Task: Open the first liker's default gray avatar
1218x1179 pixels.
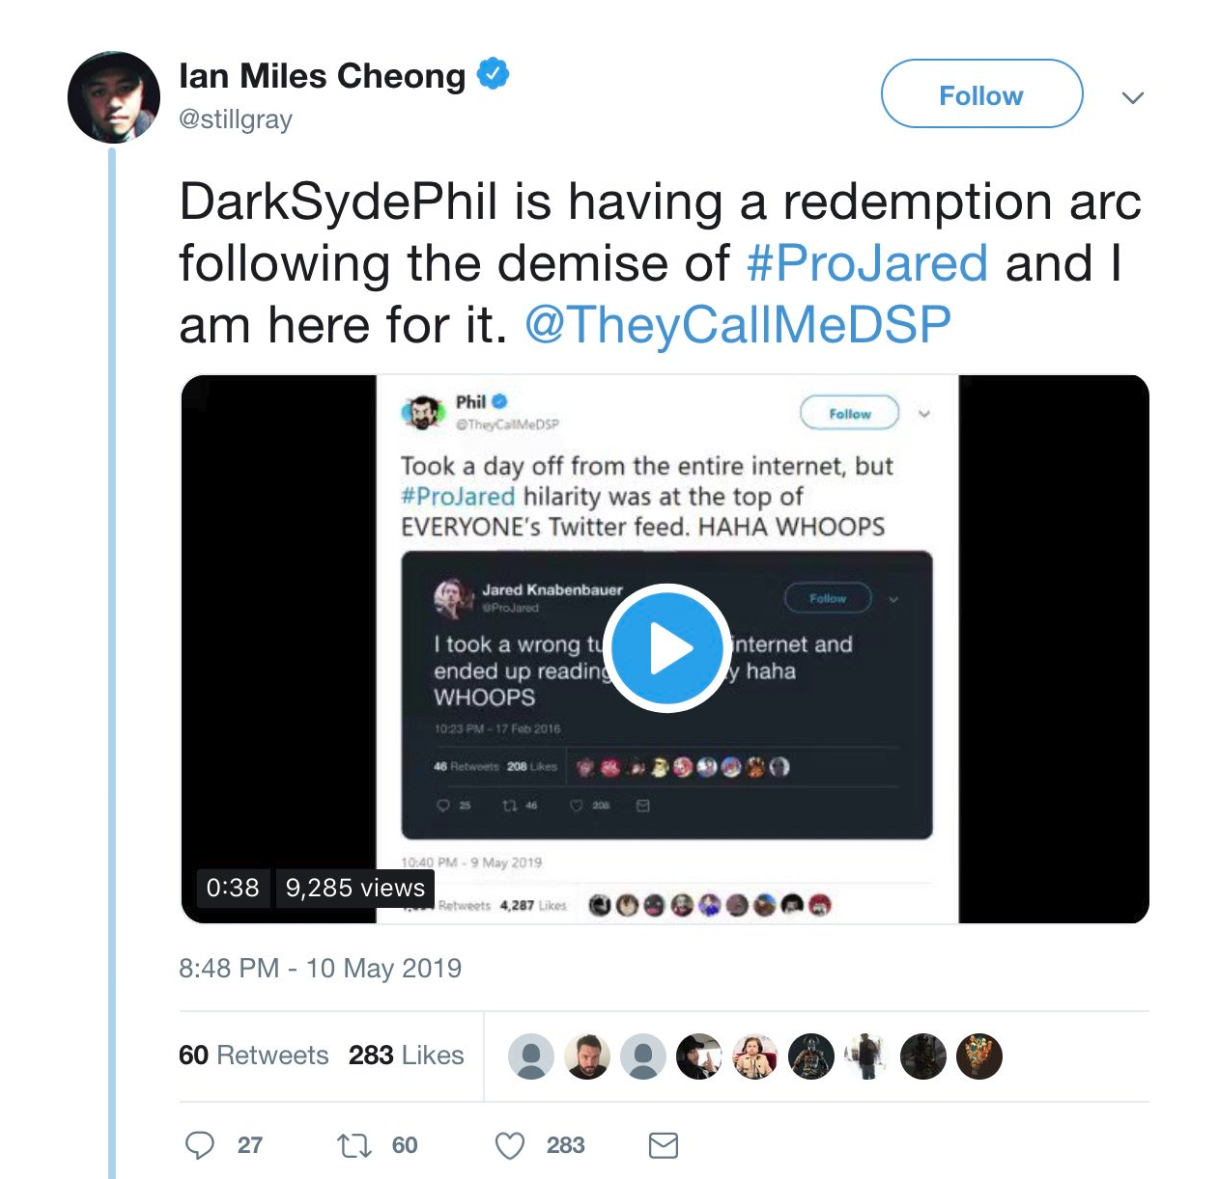Action: click(531, 1056)
